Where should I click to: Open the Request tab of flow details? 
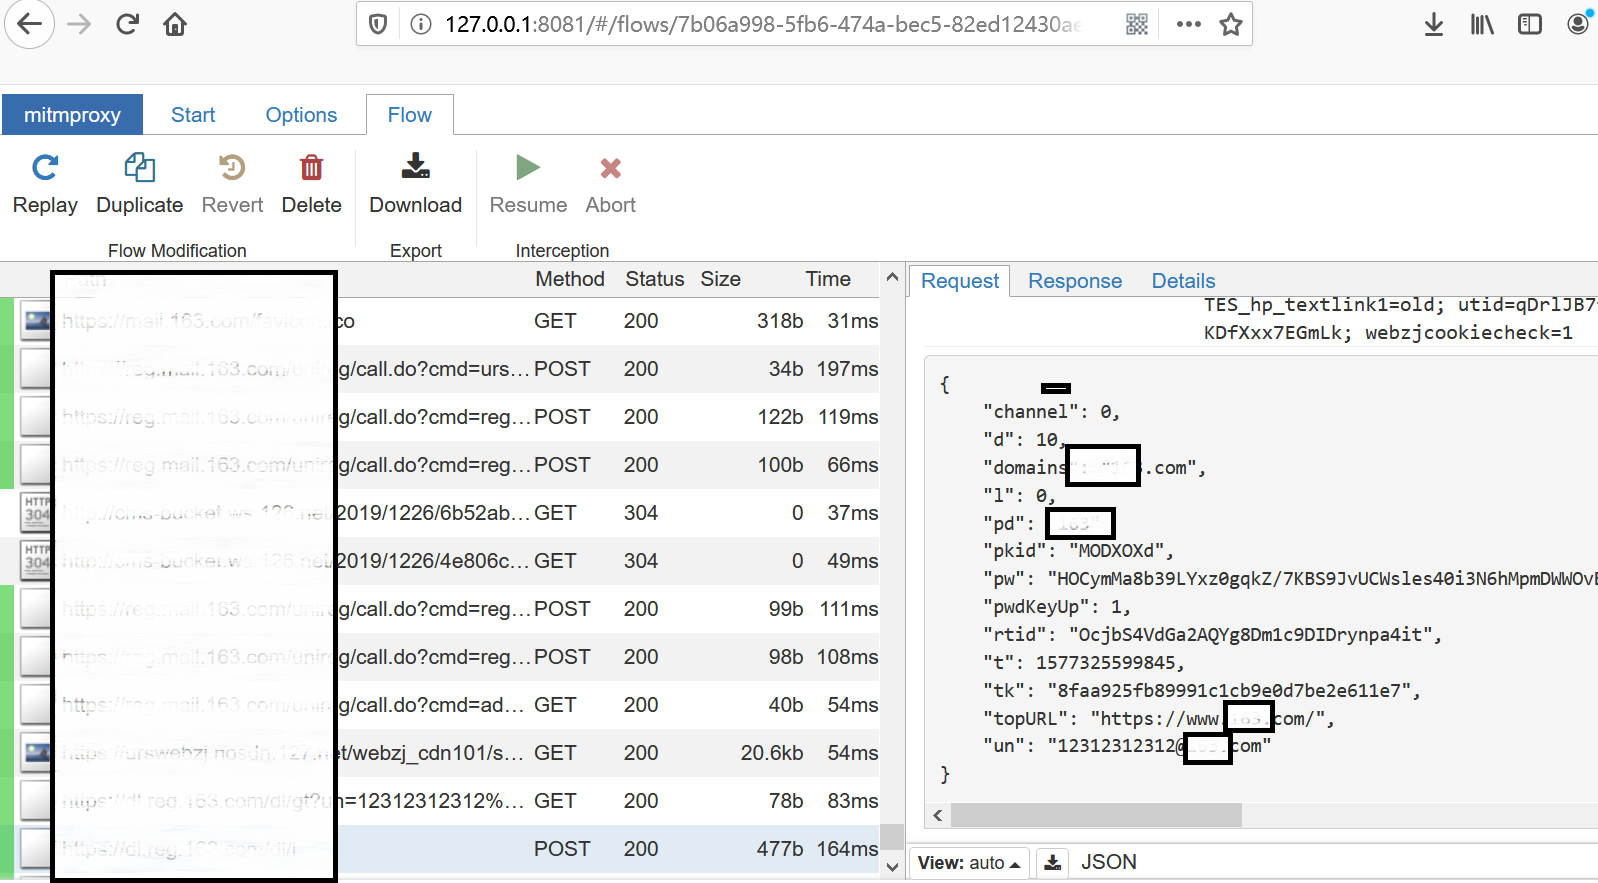960,281
